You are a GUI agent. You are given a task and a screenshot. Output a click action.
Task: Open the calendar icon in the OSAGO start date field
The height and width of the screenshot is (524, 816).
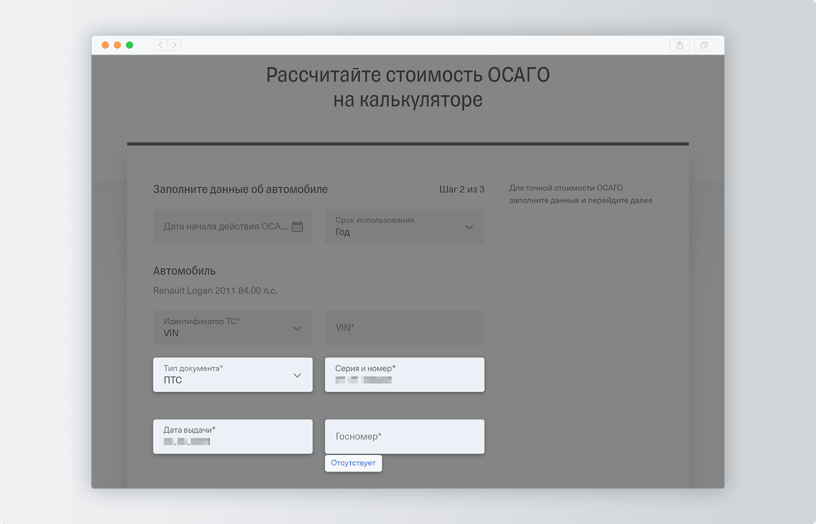tap(297, 226)
